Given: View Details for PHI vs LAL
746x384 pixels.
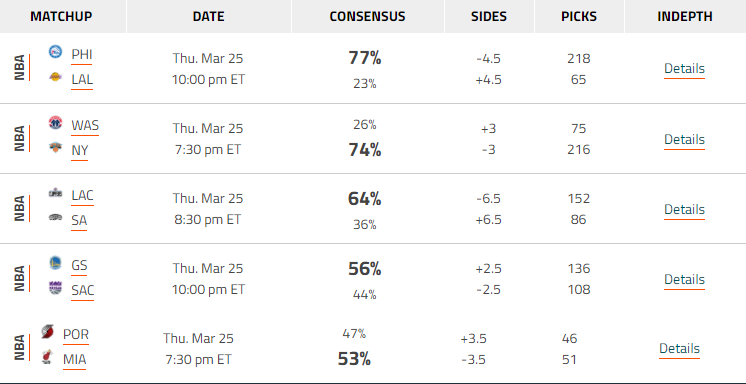Looking at the screenshot, I should (x=684, y=69).
